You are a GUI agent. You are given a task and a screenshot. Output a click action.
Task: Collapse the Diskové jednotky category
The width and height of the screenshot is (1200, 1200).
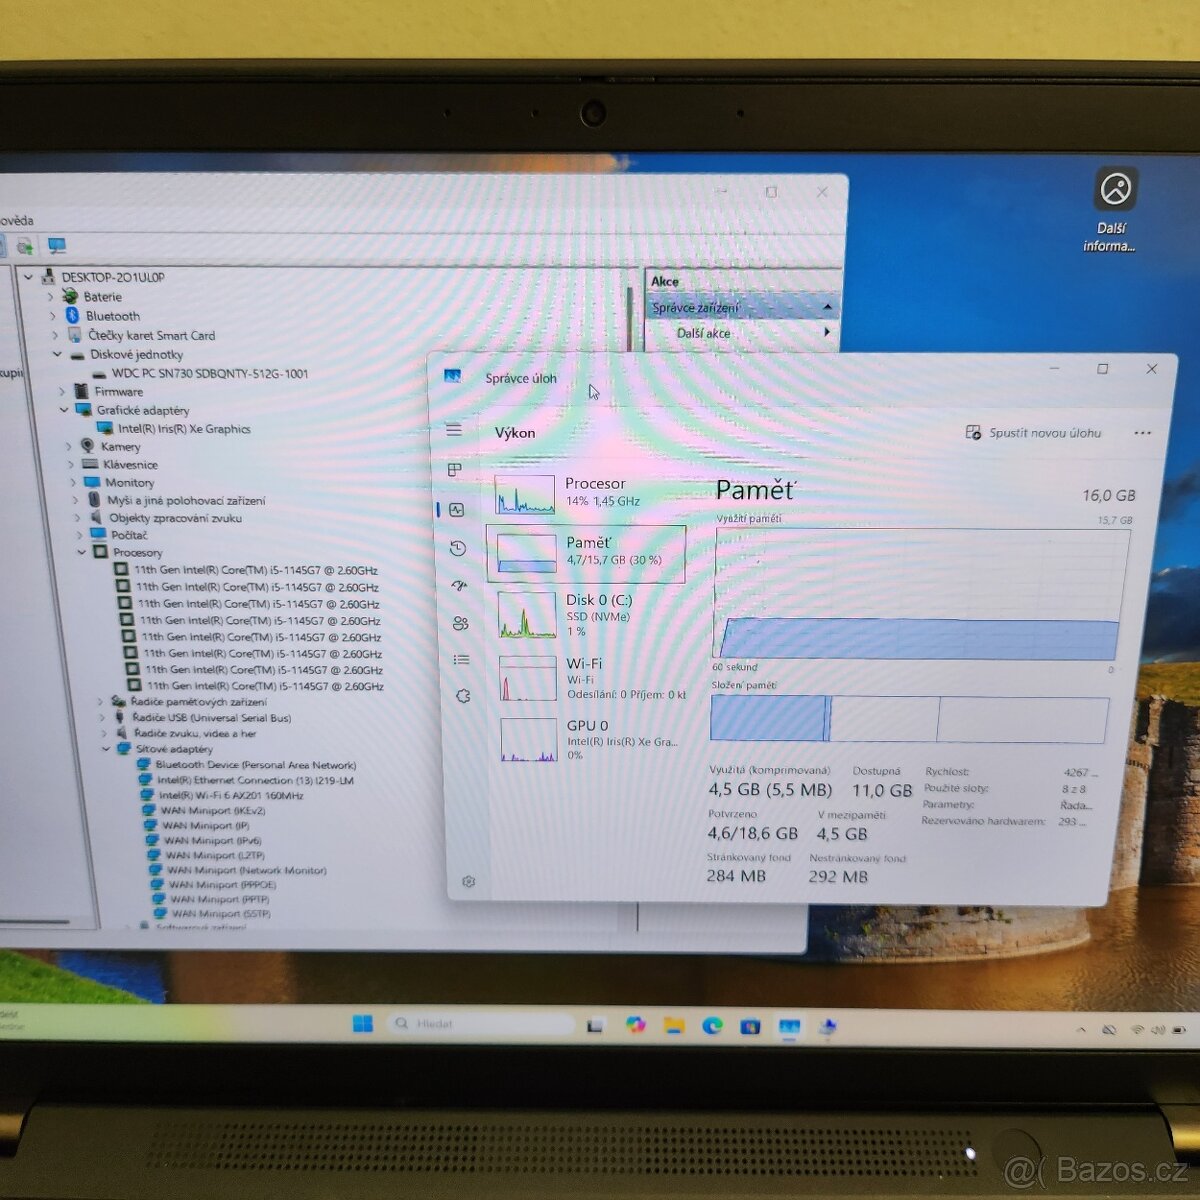(x=57, y=354)
